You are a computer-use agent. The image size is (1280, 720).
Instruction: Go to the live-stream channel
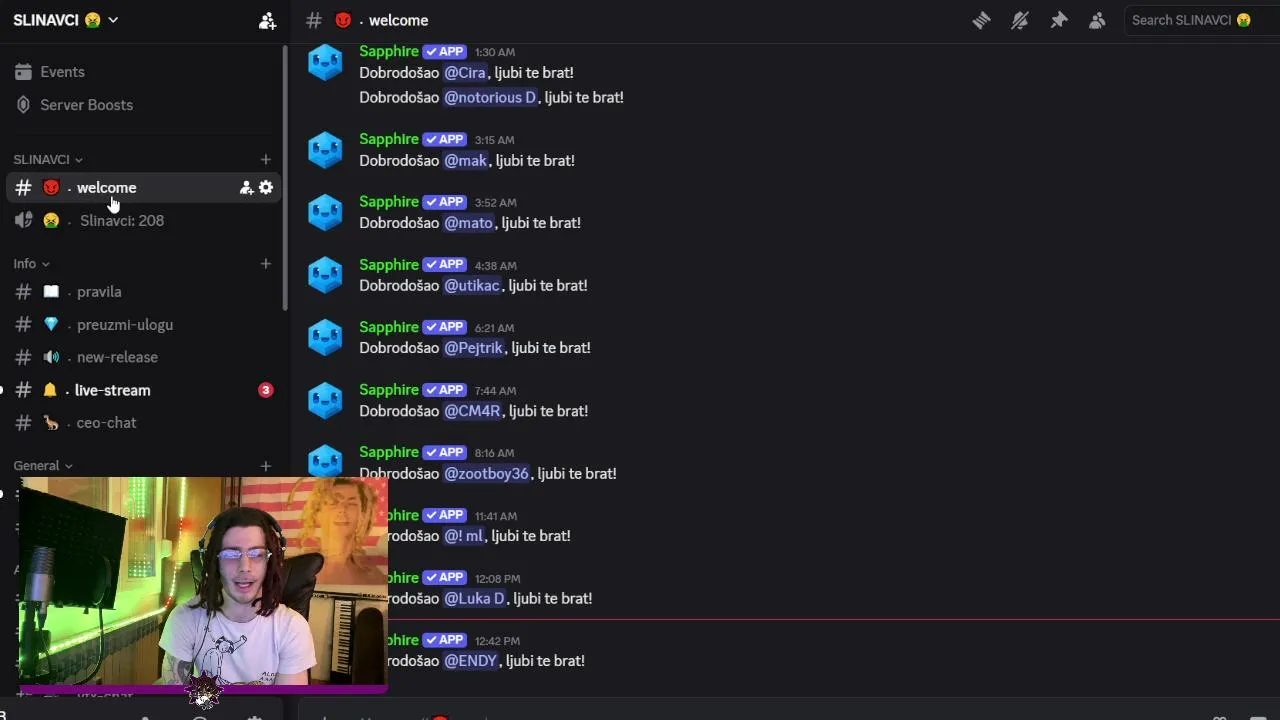point(143,390)
